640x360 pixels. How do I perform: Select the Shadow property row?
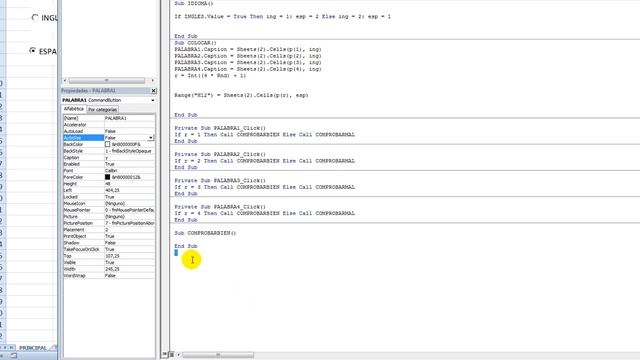(x=109, y=243)
